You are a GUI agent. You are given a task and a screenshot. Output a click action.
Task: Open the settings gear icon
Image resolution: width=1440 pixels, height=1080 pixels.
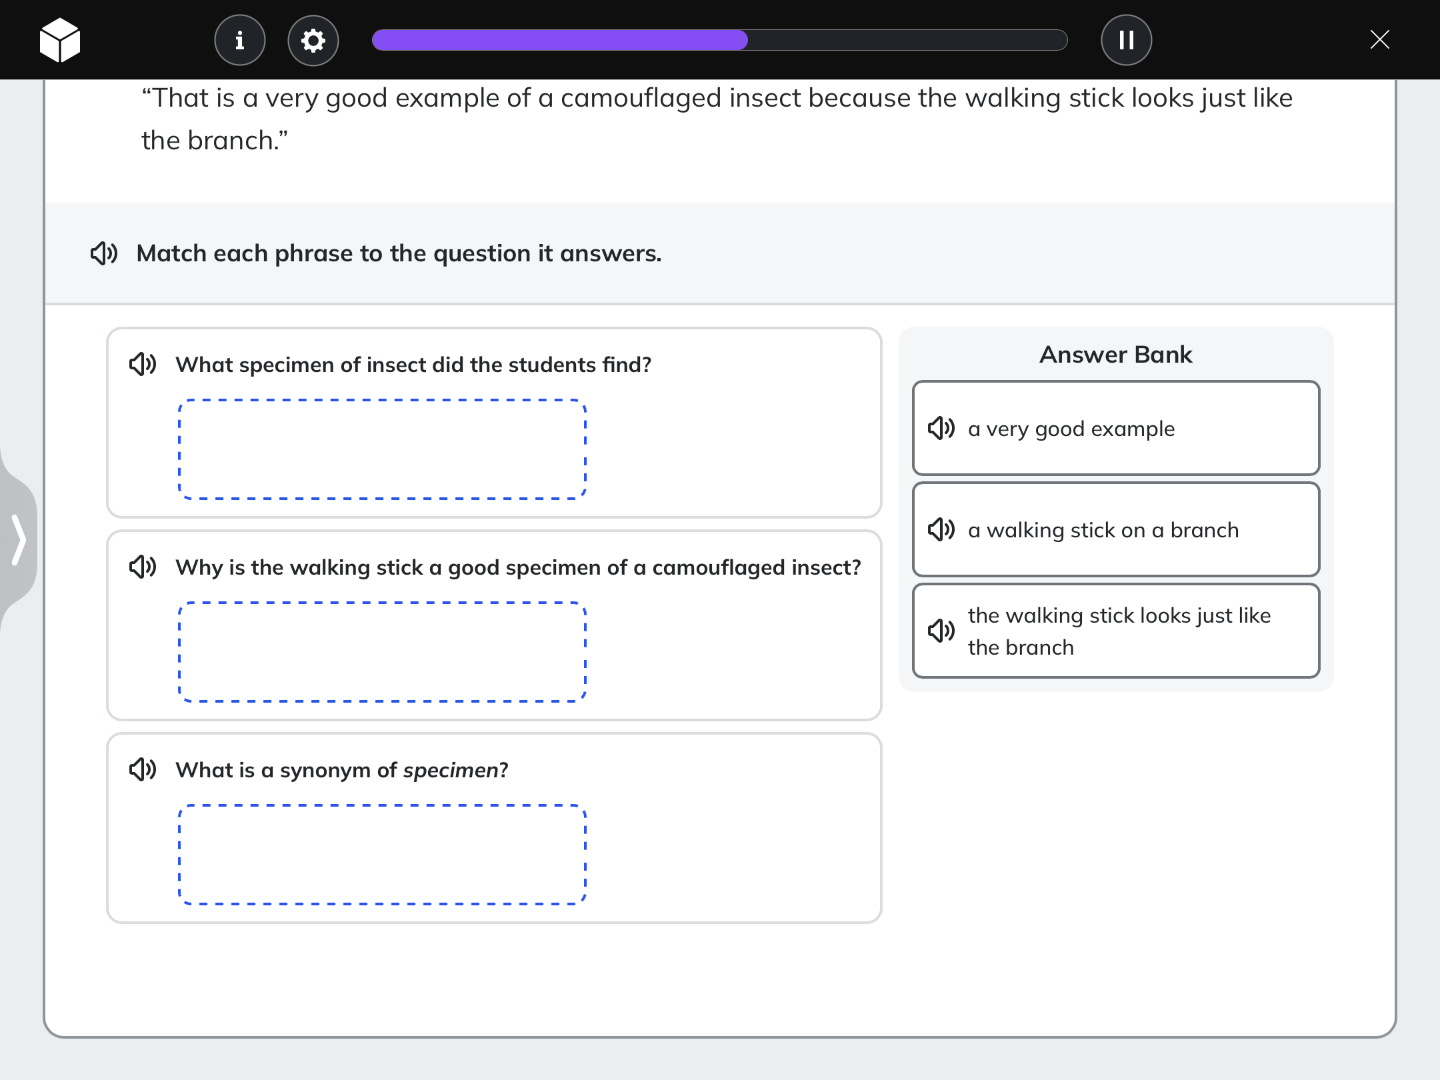coord(313,40)
